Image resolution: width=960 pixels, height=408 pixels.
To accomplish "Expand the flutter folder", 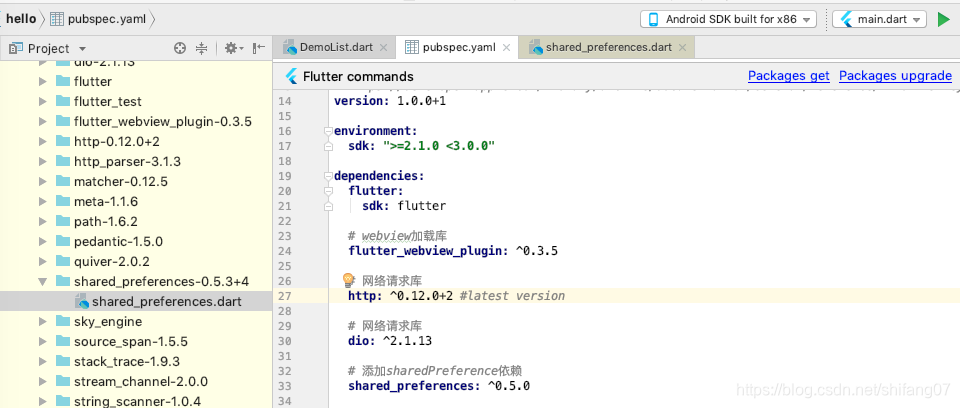I will point(42,81).
